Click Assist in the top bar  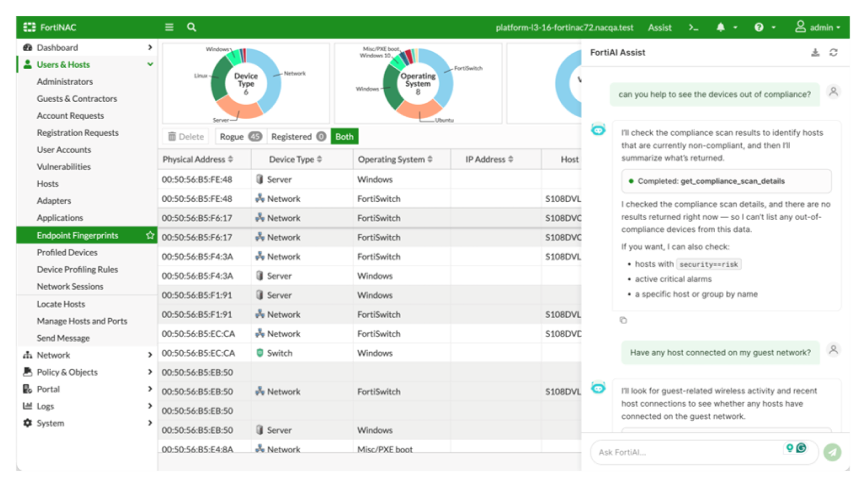click(659, 28)
